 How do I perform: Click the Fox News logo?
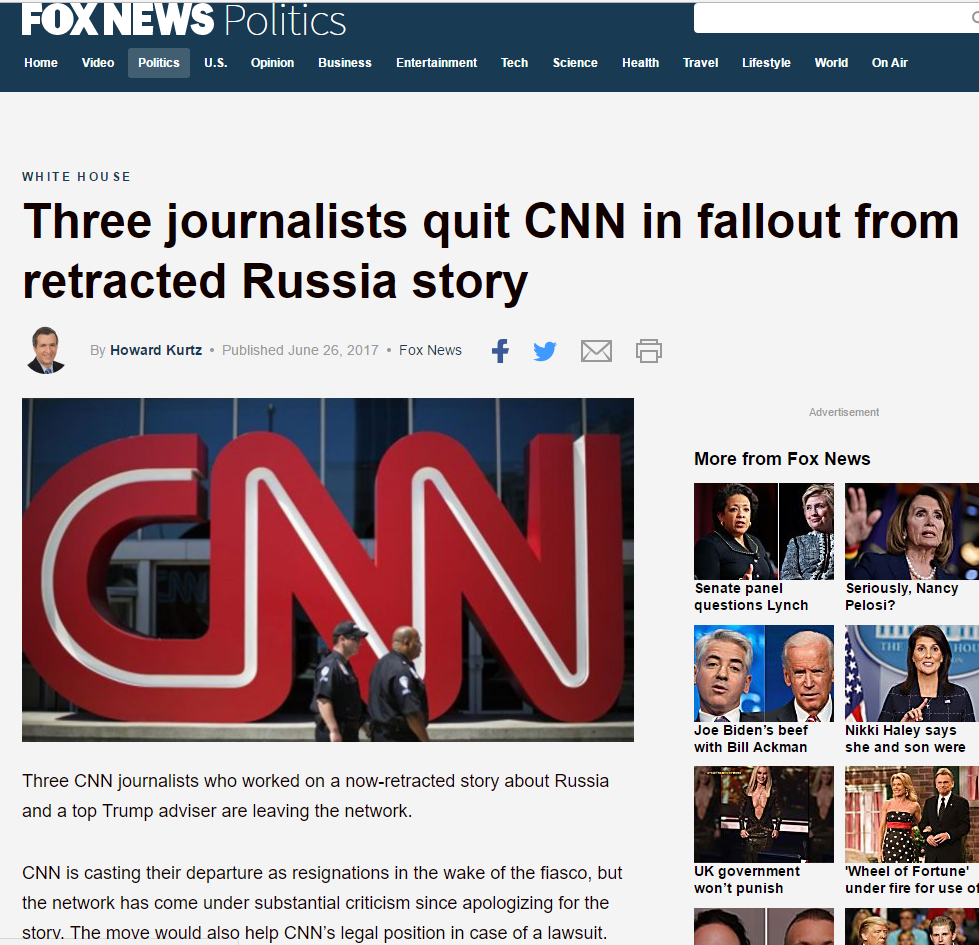(117, 19)
